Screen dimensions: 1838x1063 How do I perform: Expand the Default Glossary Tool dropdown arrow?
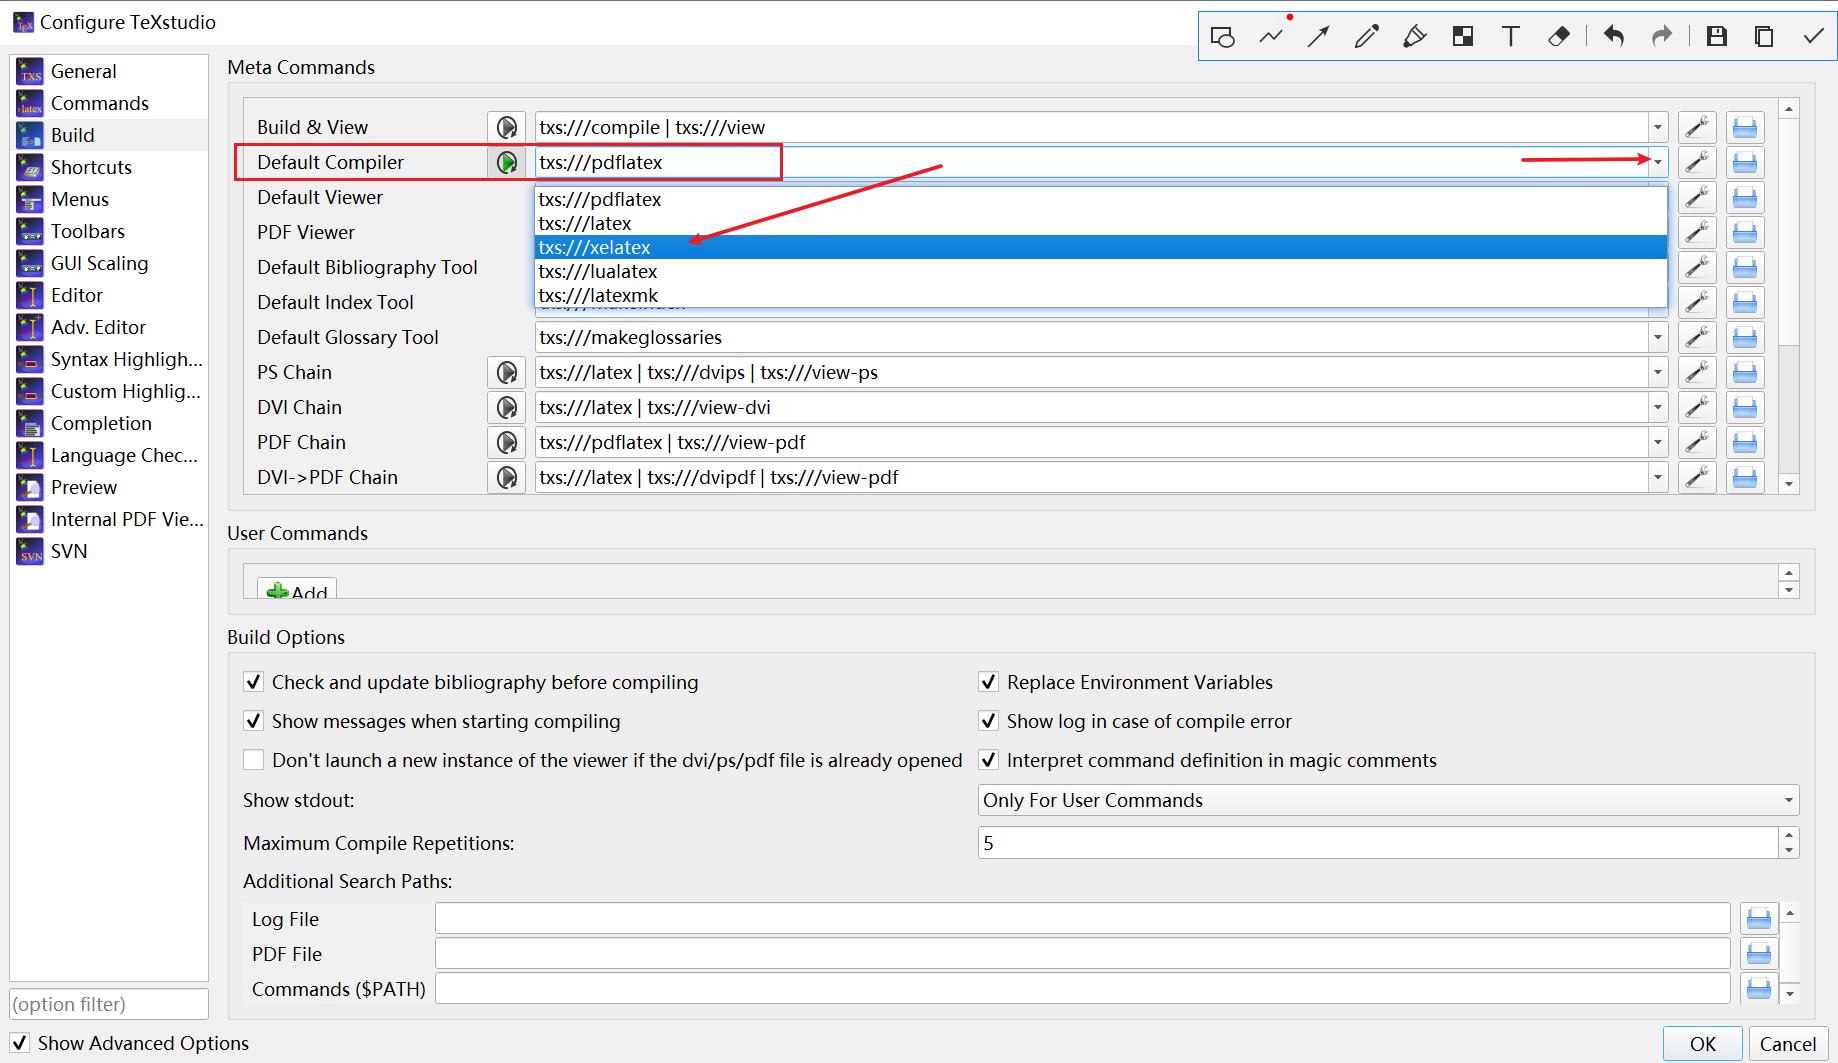pyautogui.click(x=1657, y=337)
